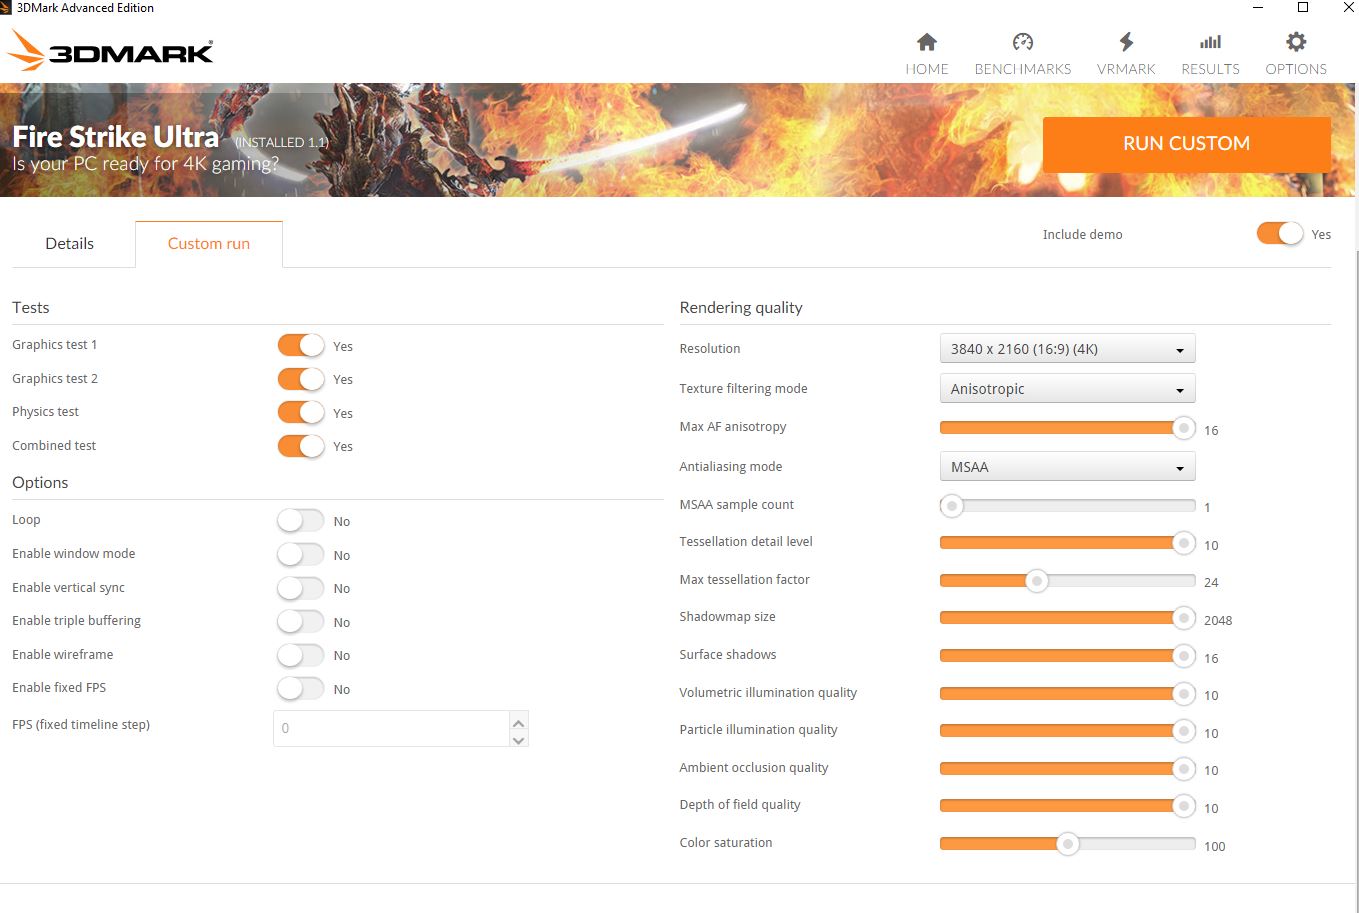Turn on Enable window mode
The width and height of the screenshot is (1359, 913).
tap(301, 554)
